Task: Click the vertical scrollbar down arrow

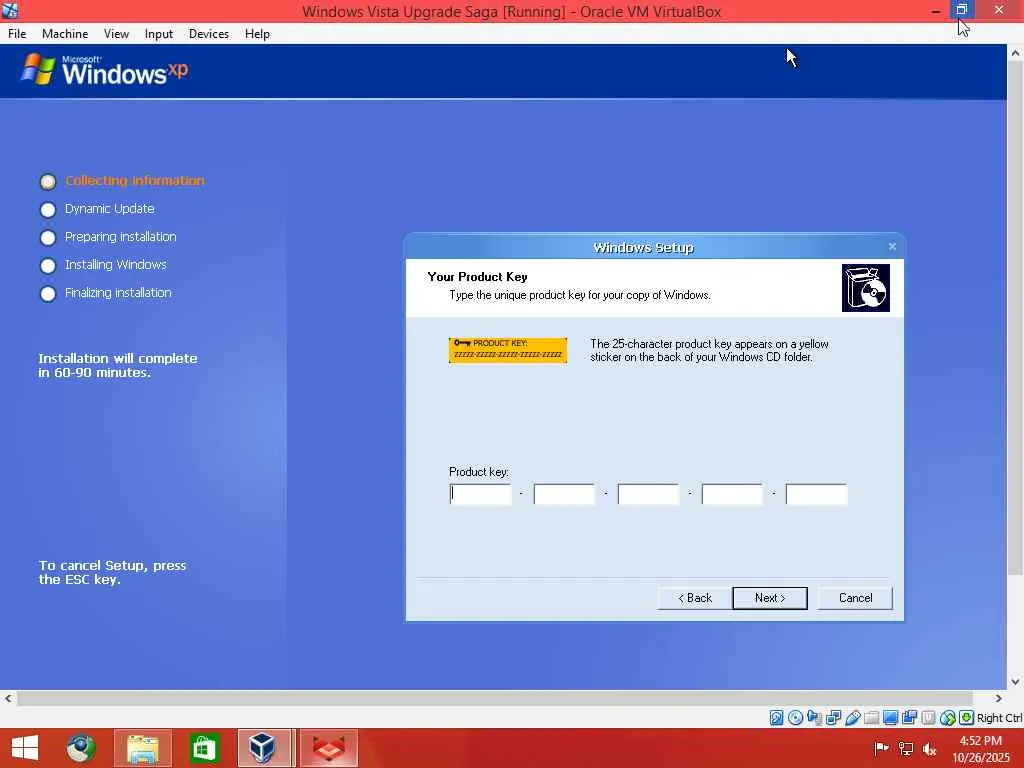Action: click(1016, 681)
